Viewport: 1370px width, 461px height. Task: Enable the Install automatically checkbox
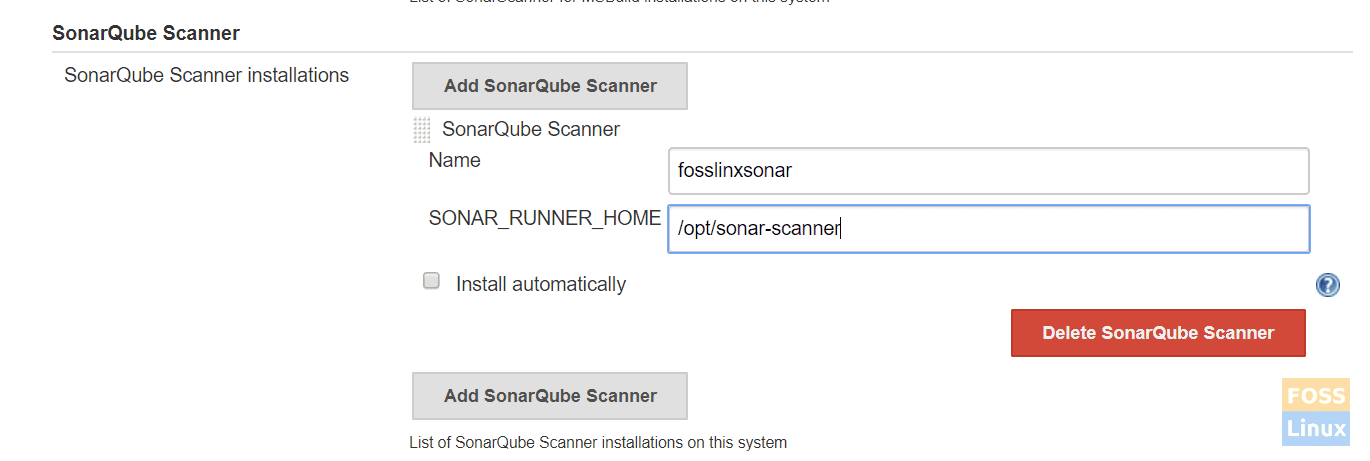pyautogui.click(x=431, y=281)
